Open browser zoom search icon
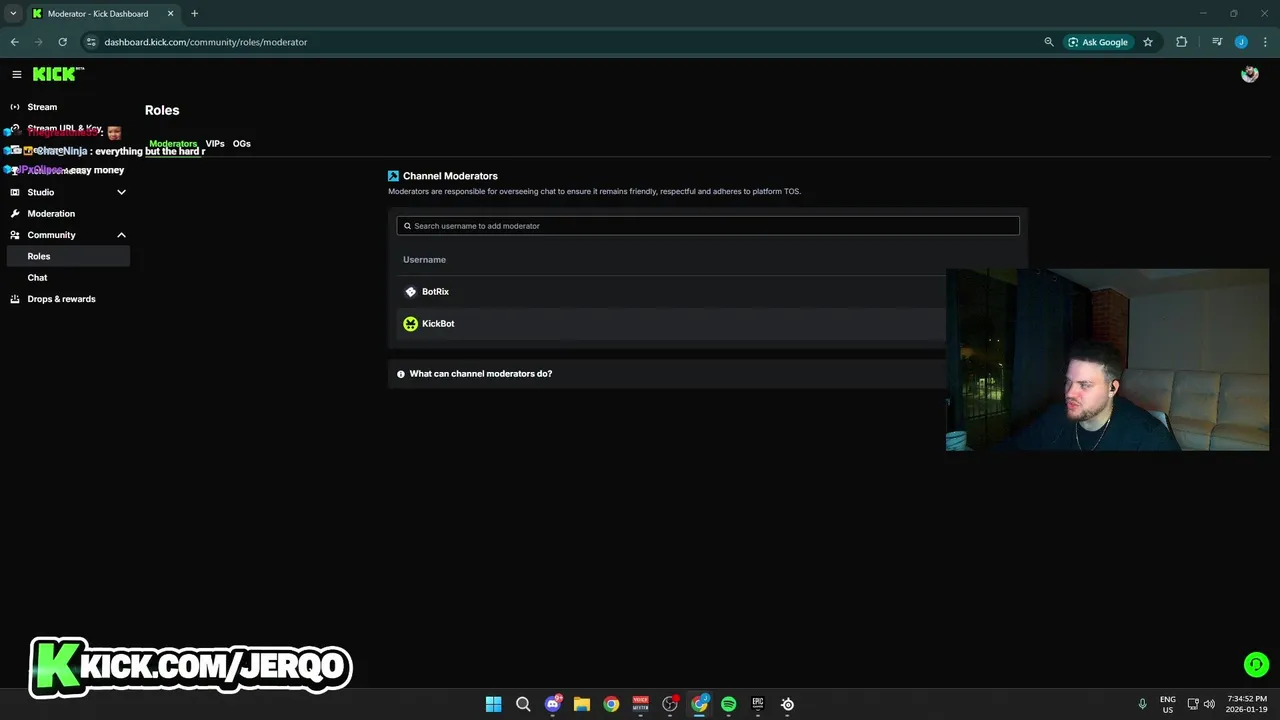The image size is (1280, 720). (x=1049, y=42)
